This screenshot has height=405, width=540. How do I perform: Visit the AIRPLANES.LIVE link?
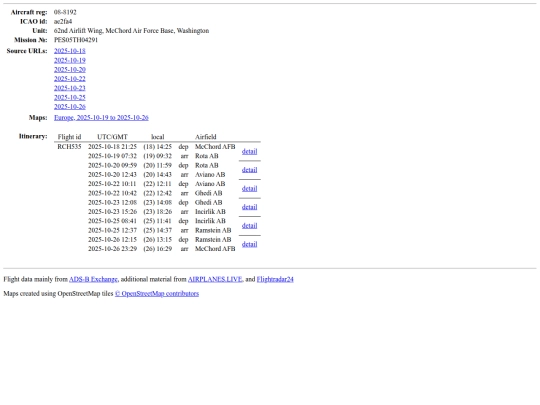coord(215,279)
